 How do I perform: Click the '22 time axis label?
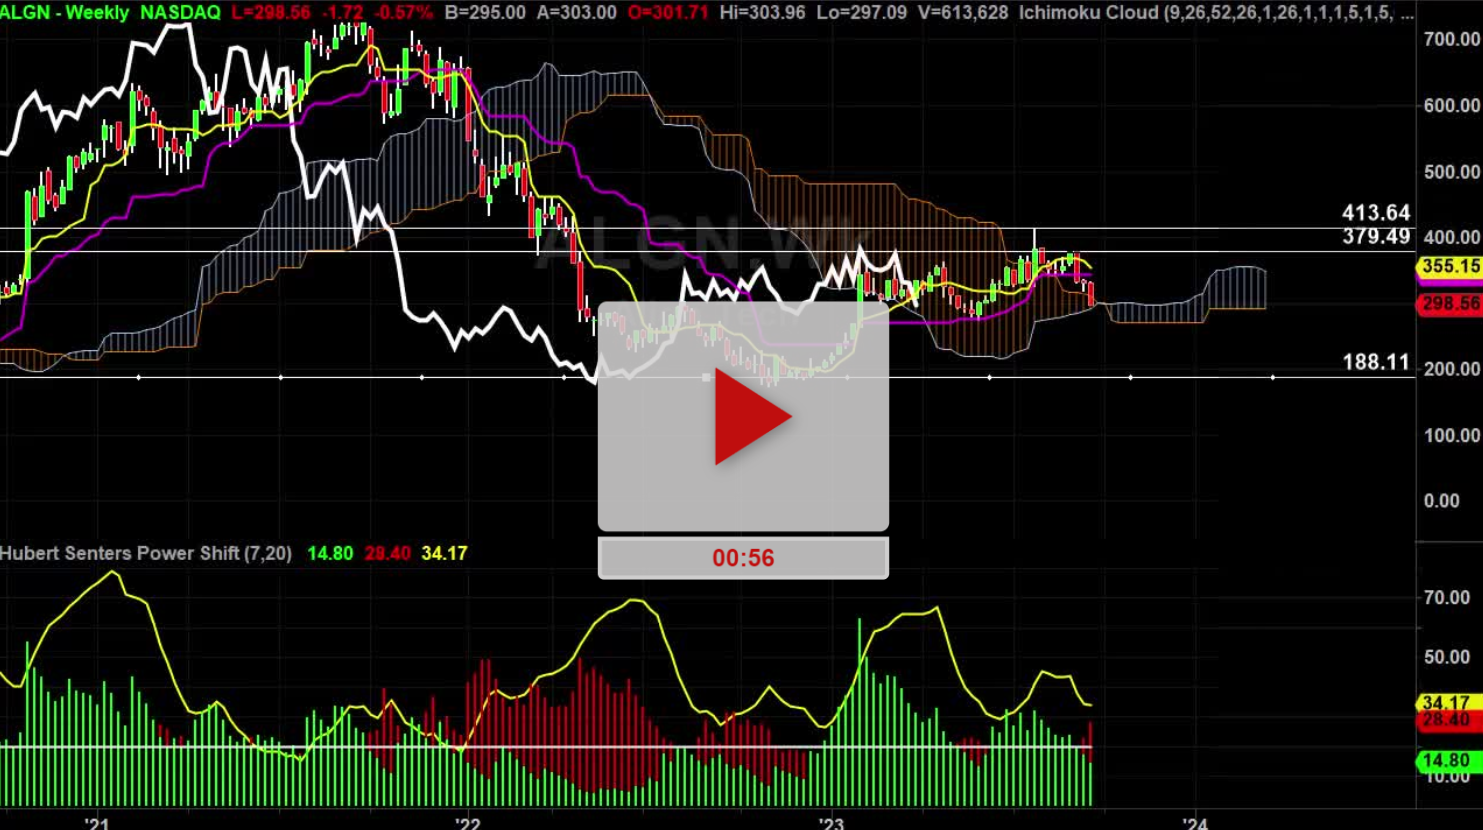pos(466,823)
